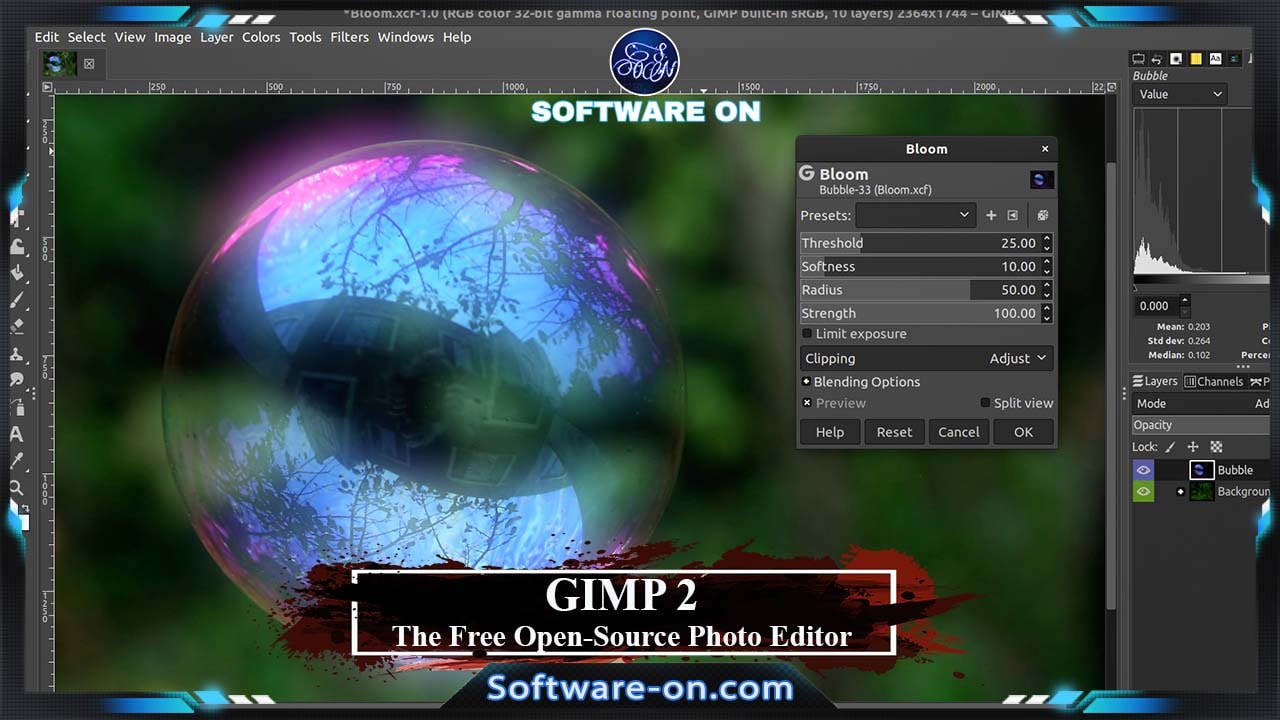Screen dimensions: 1280x720
Task: Increment the Softness value stepper
Action: (x=1047, y=262)
